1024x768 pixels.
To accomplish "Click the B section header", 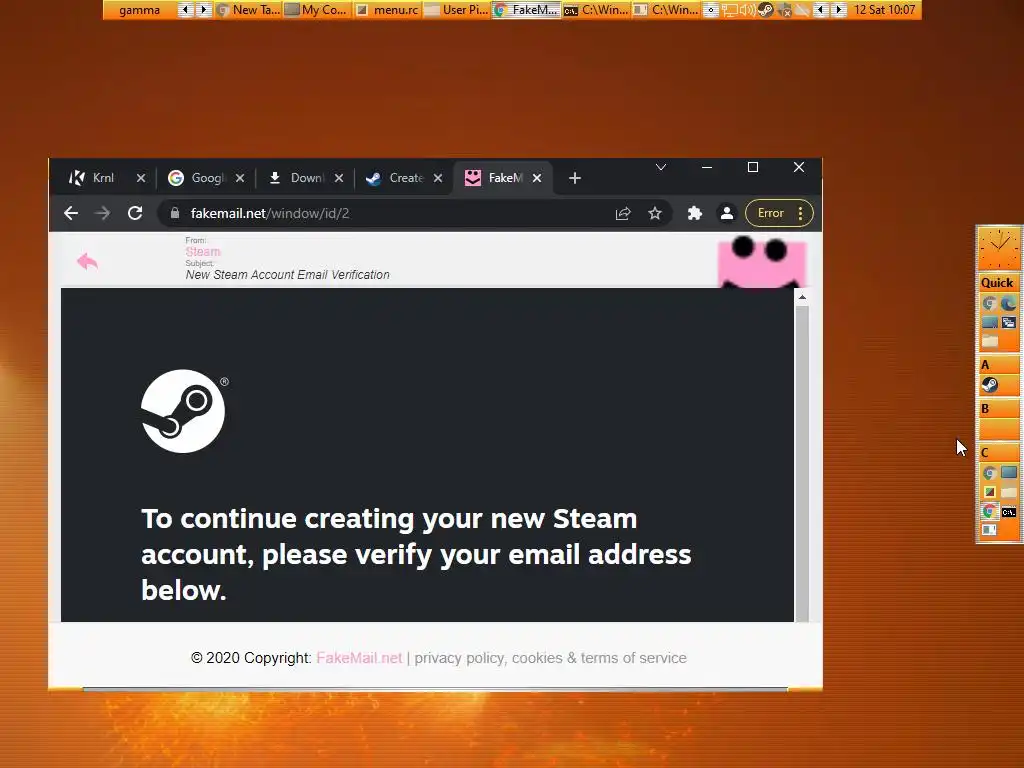I will (998, 409).
